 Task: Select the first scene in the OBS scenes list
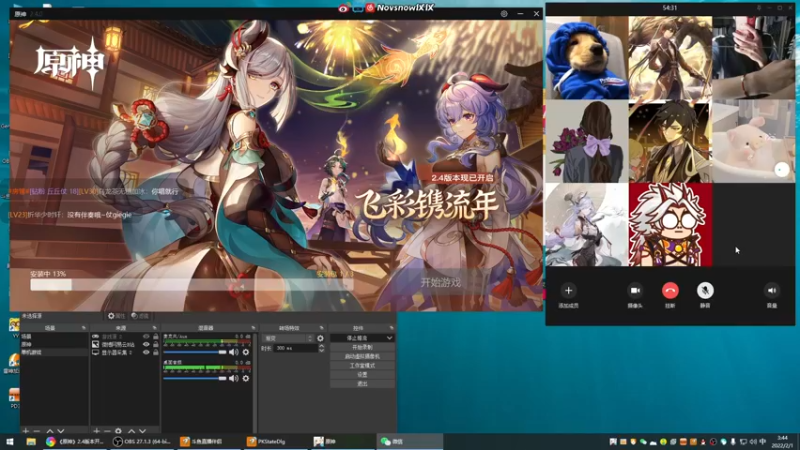point(54,336)
